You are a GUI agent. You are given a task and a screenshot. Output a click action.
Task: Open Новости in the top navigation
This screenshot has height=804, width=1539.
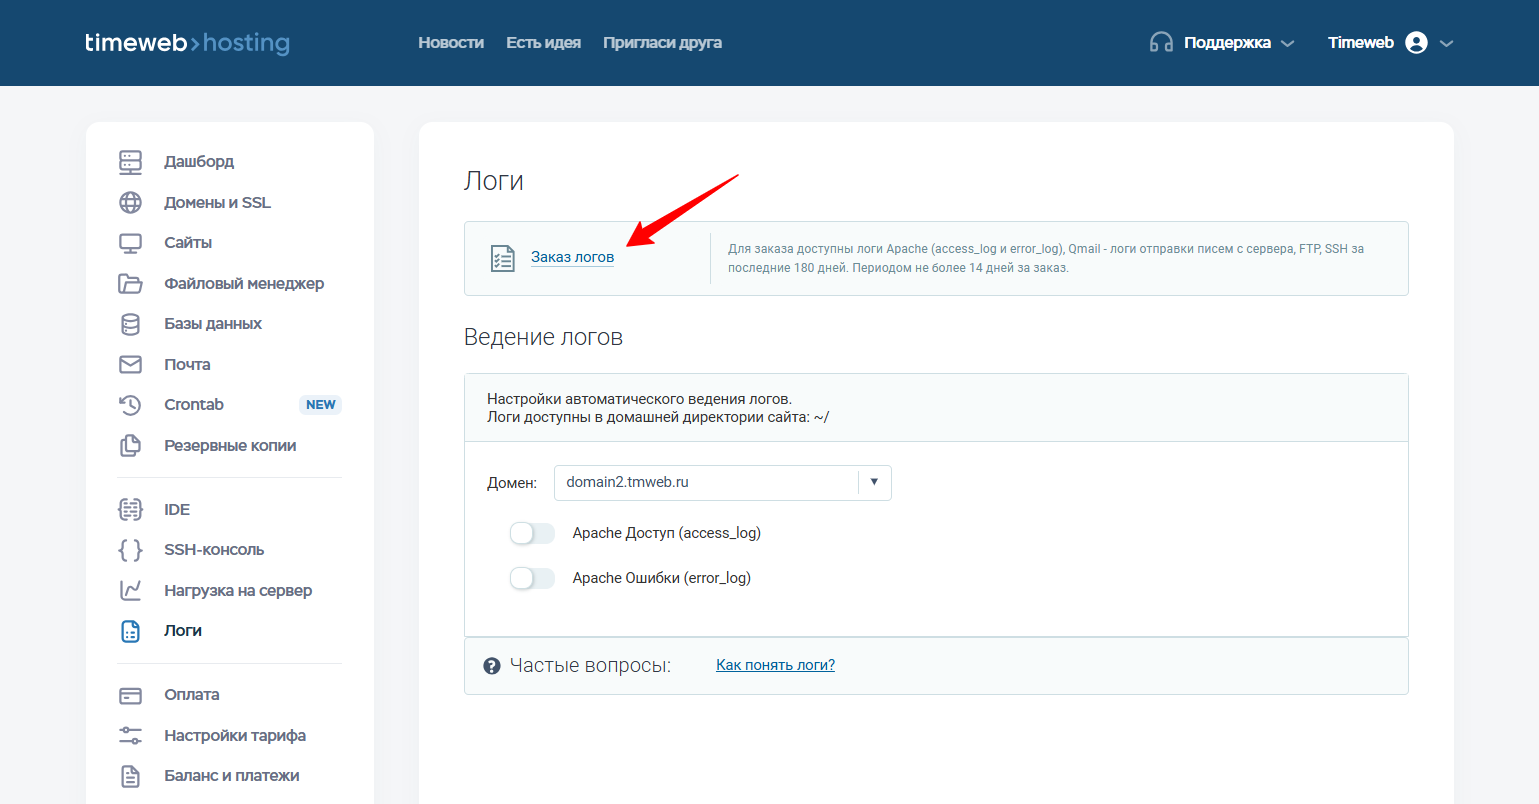[x=451, y=43]
